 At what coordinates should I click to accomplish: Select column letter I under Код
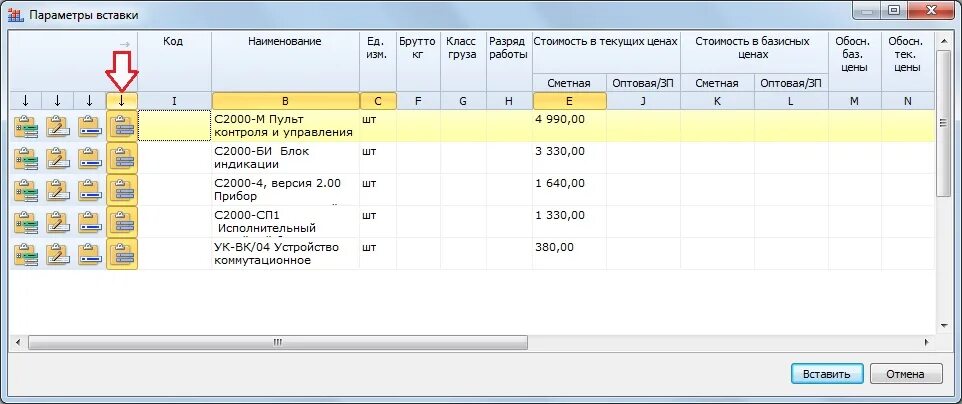point(174,101)
